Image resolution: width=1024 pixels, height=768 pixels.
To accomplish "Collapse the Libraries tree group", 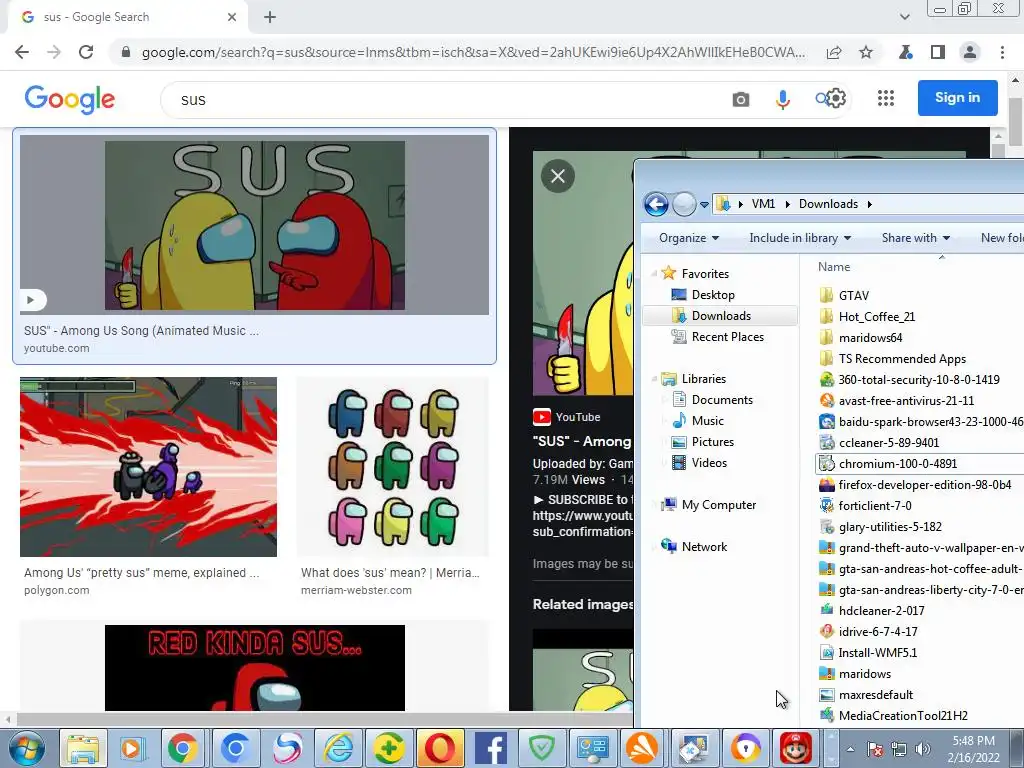I will tap(654, 379).
